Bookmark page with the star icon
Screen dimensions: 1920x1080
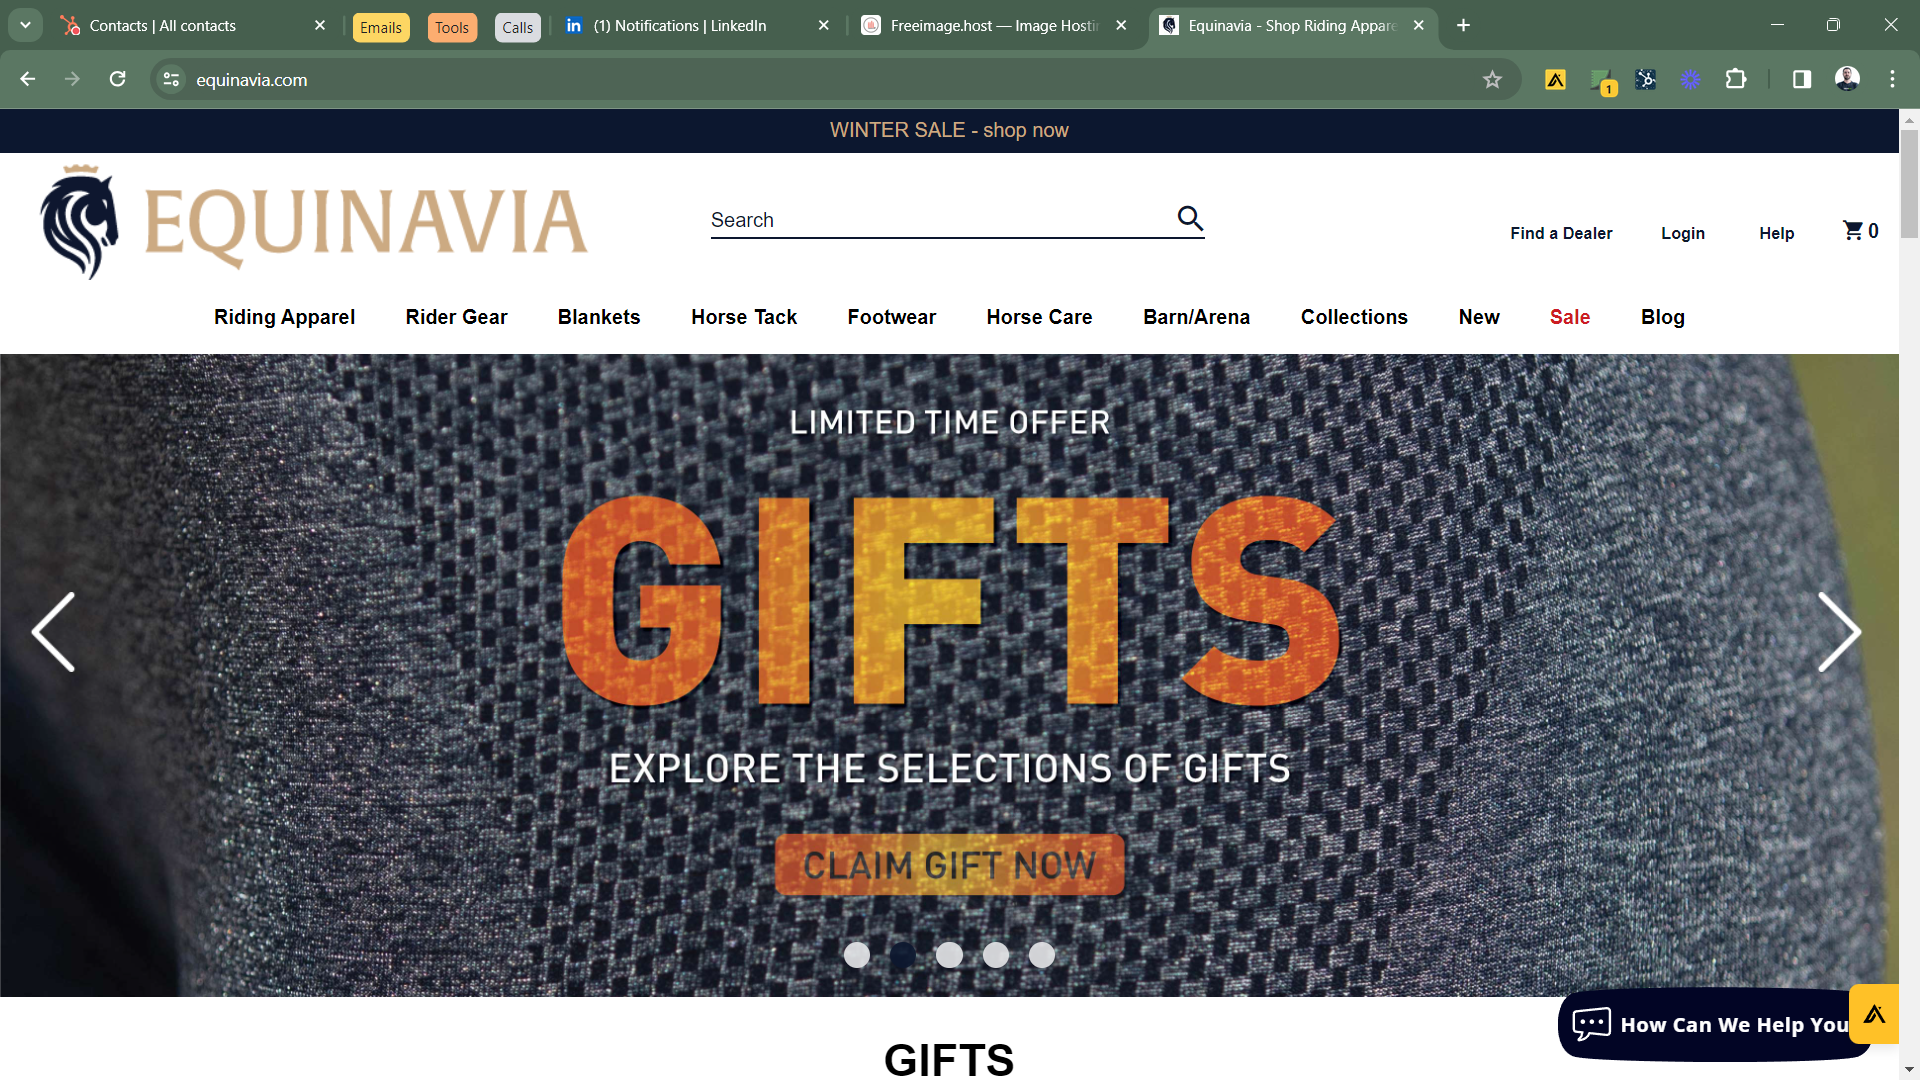(1492, 80)
